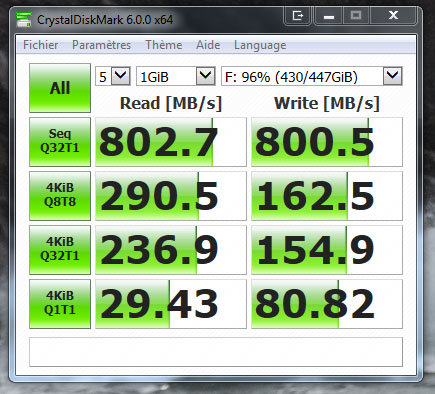Start the 4KiB Q1T1 test
Viewport: 435px width, 394px height.
[x=60, y=304]
